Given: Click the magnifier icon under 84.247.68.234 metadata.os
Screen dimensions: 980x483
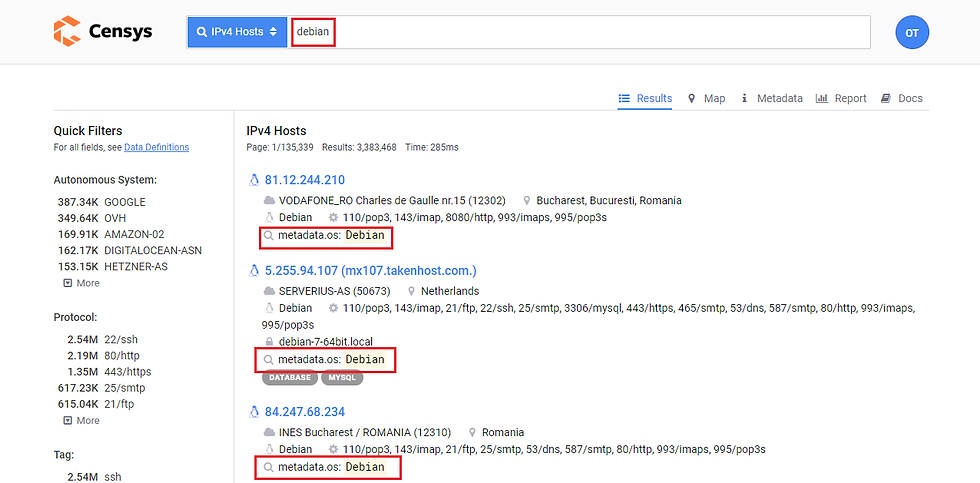Looking at the screenshot, I should 269,467.
